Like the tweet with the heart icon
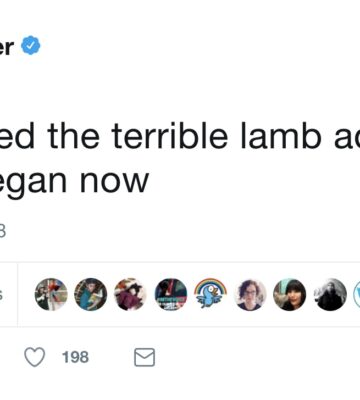The width and height of the screenshot is (360, 400). tap(35, 357)
